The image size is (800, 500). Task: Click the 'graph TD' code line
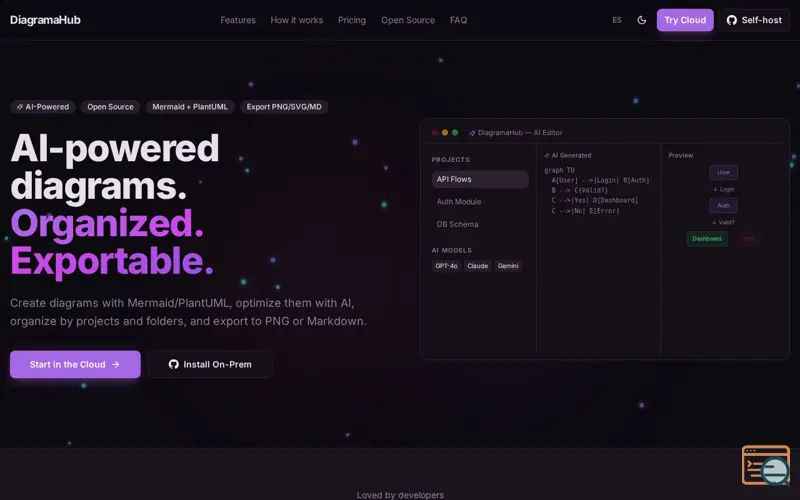pyautogui.click(x=559, y=170)
